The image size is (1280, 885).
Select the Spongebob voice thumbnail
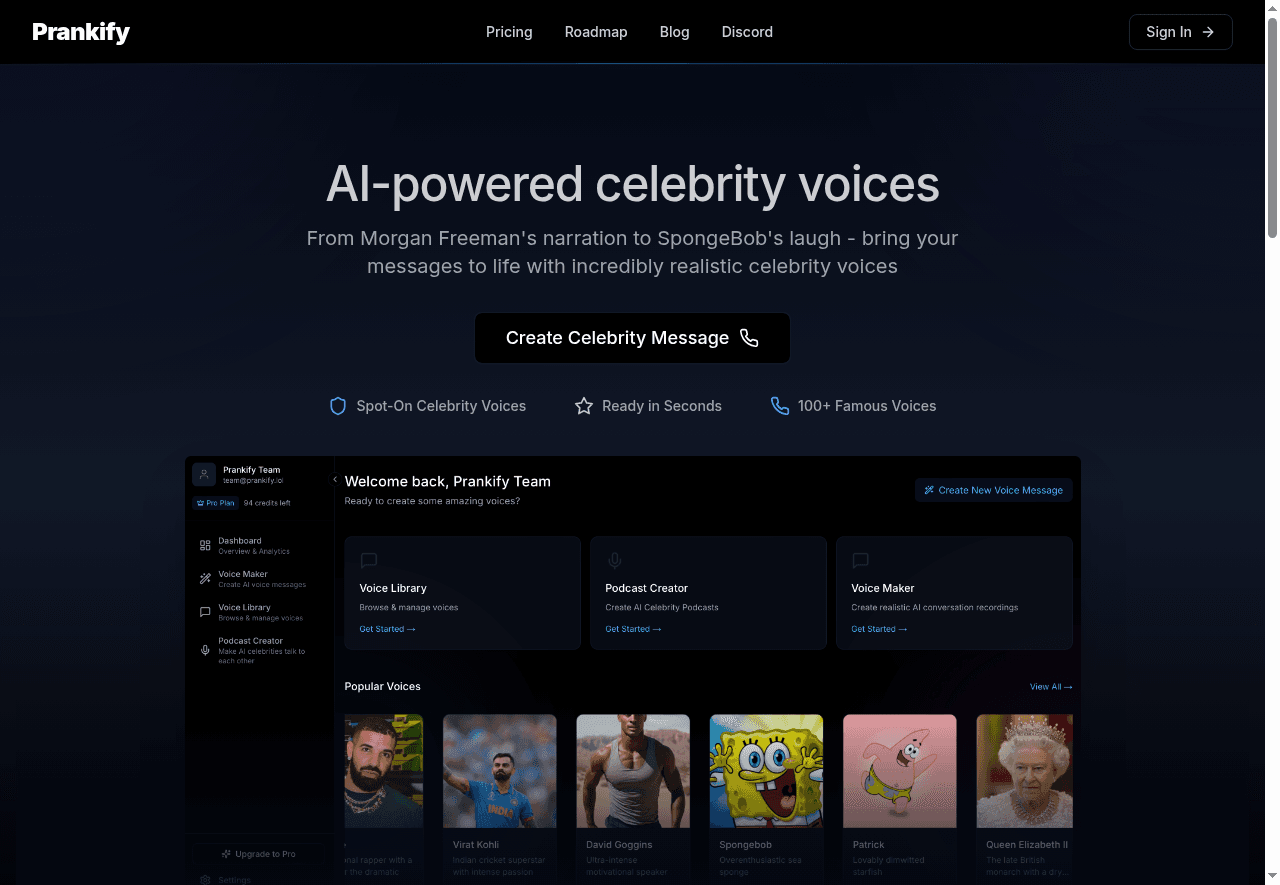tap(766, 771)
